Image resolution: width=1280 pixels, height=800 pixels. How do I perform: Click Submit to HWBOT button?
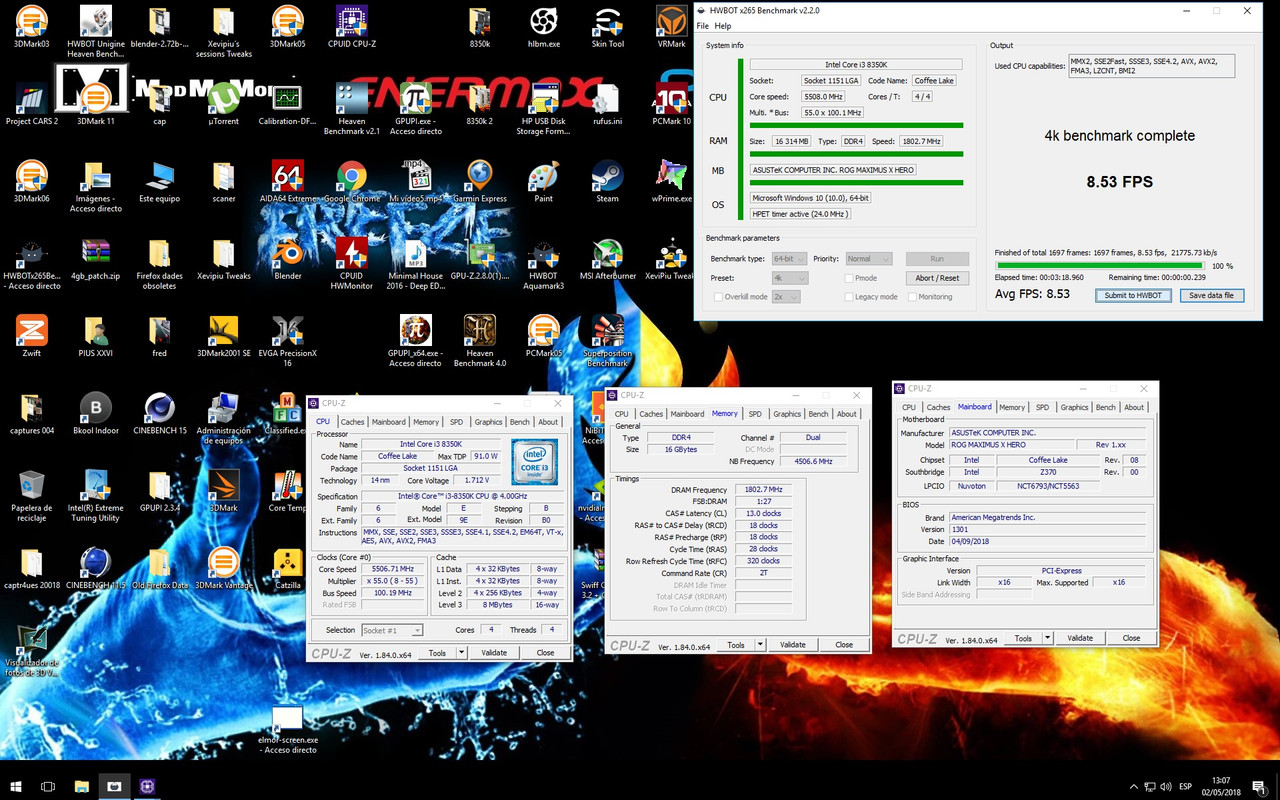click(x=1133, y=295)
